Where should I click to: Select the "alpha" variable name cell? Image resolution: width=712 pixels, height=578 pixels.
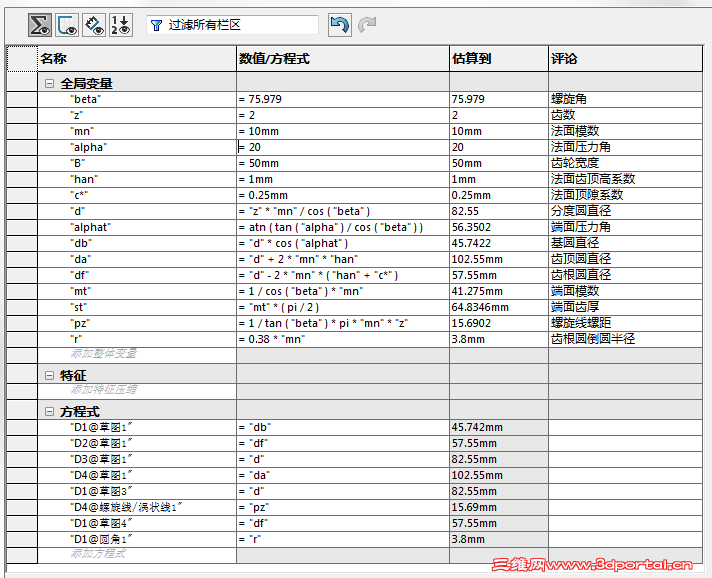click(x=137, y=148)
